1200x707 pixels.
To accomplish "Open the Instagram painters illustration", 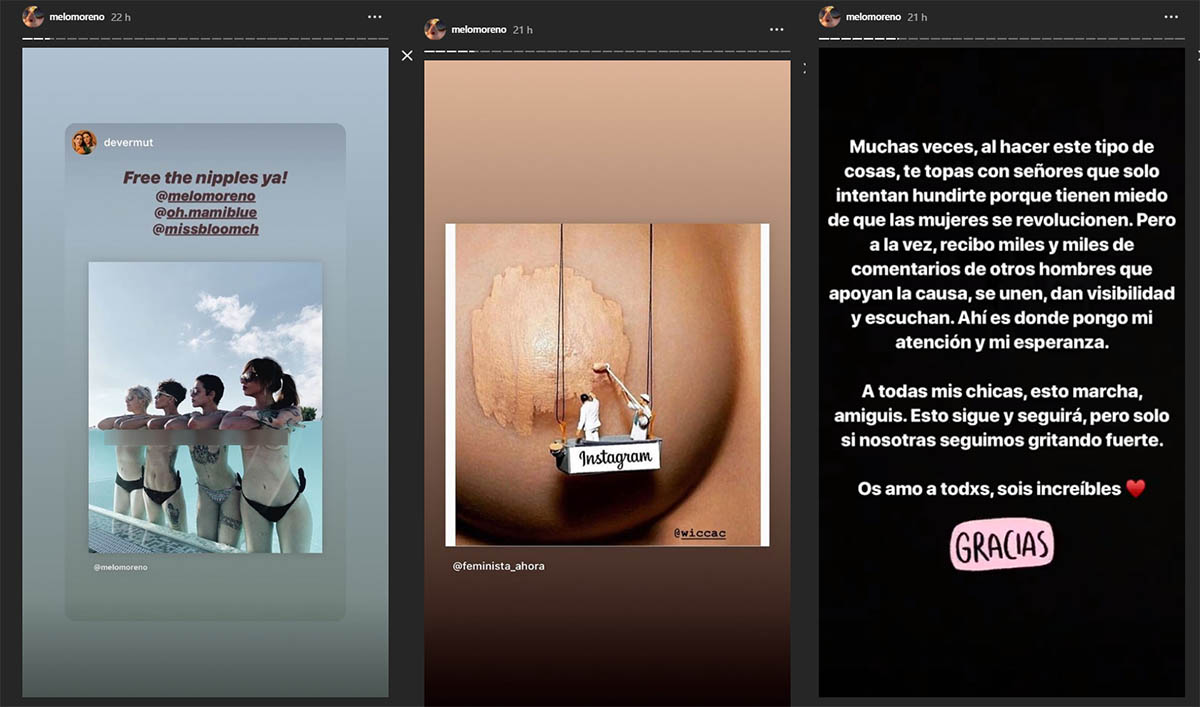I will (x=607, y=385).
